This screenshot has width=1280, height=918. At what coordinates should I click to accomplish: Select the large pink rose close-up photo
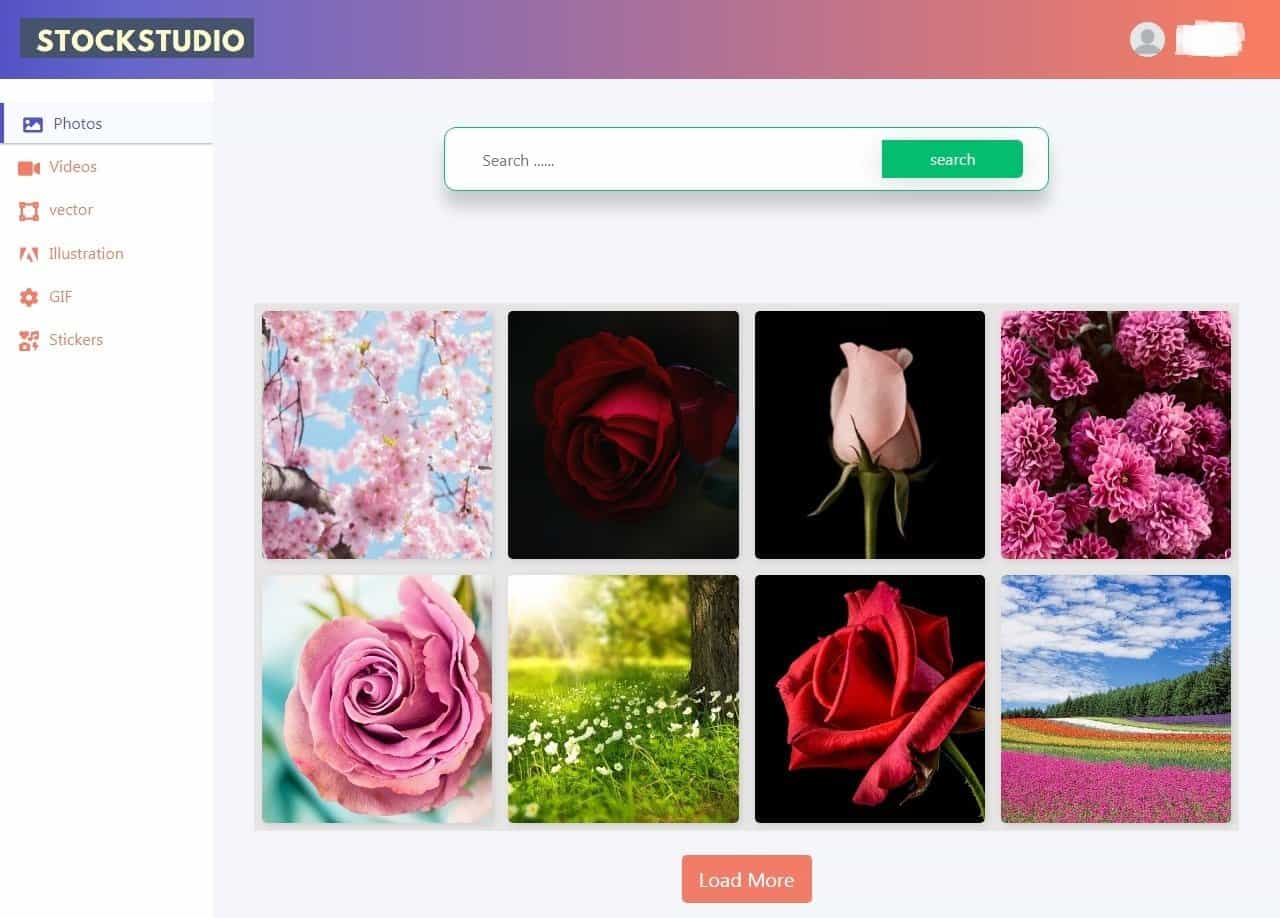377,698
